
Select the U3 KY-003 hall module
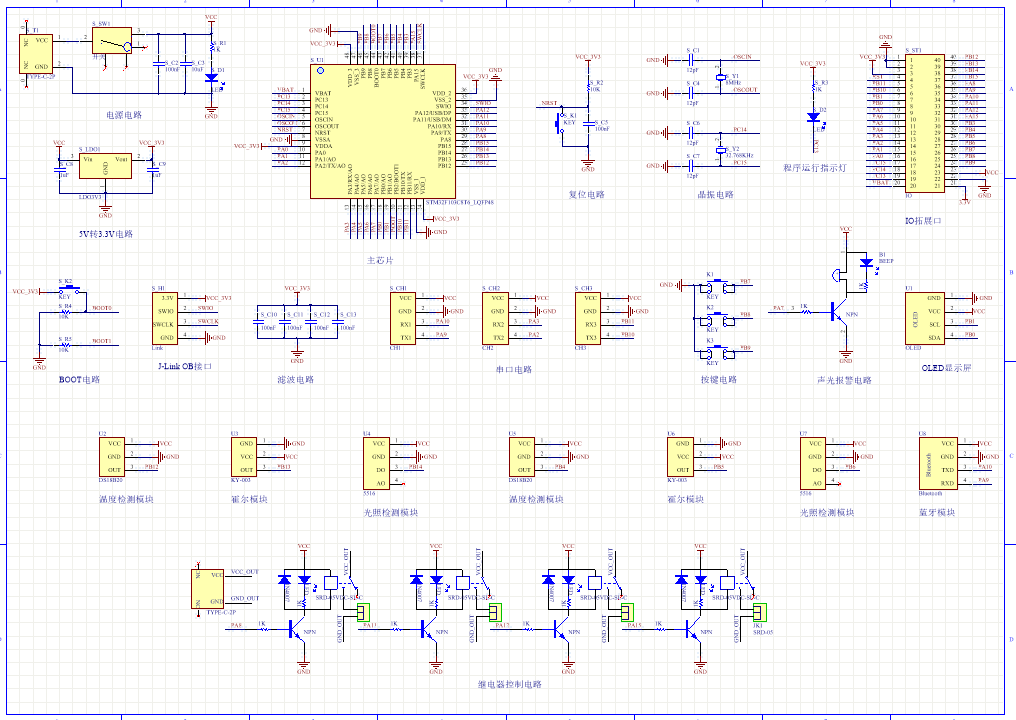pyautogui.click(x=244, y=457)
